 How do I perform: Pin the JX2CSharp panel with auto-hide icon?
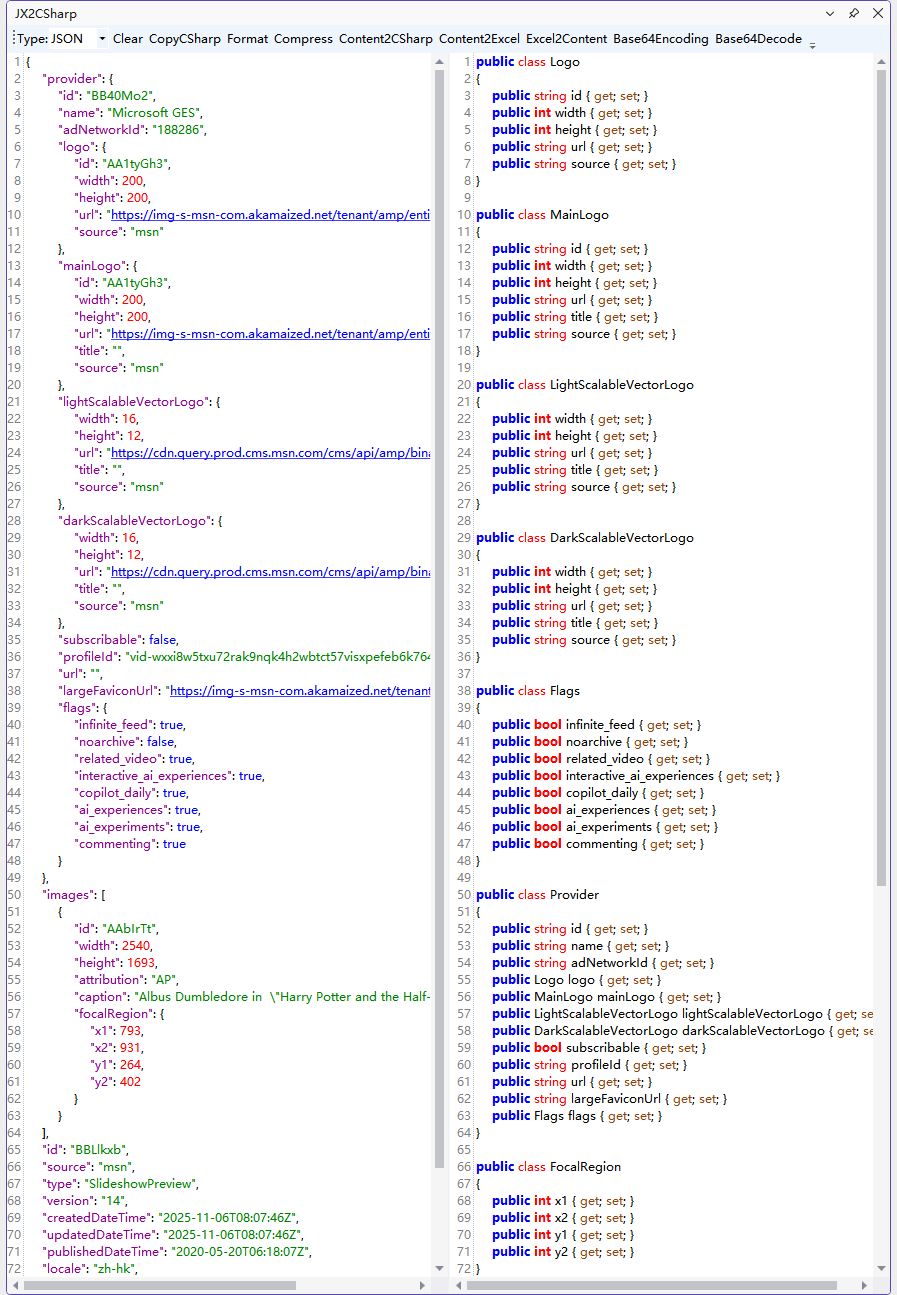click(x=853, y=14)
